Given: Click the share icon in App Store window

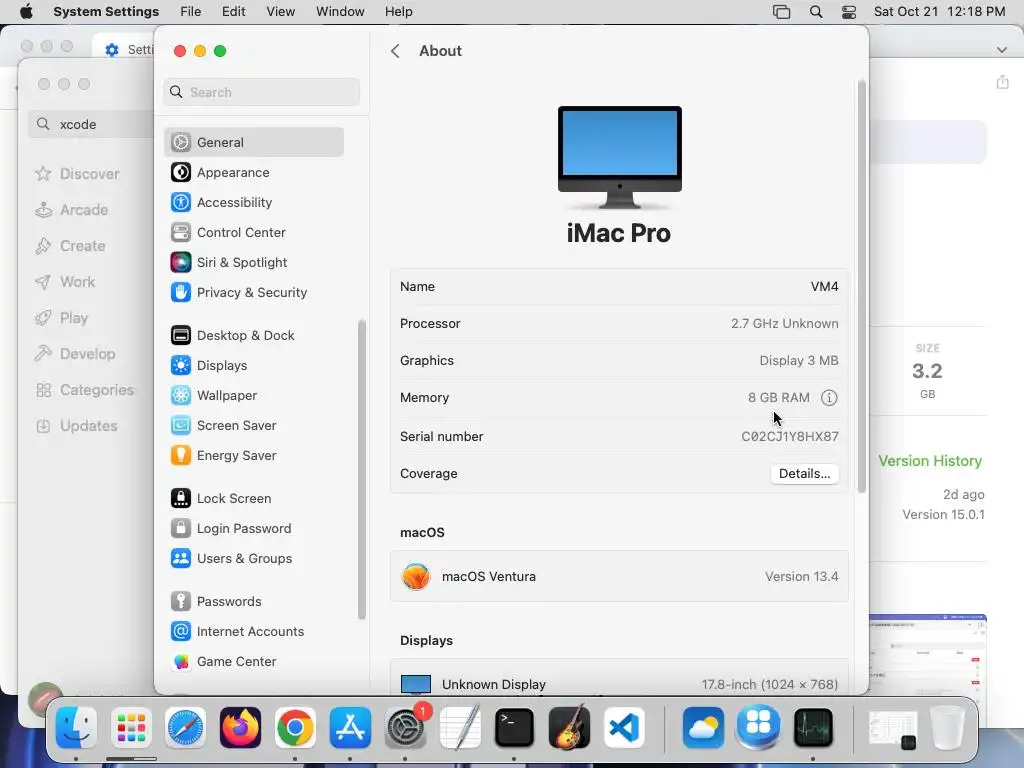Looking at the screenshot, I should (1002, 82).
